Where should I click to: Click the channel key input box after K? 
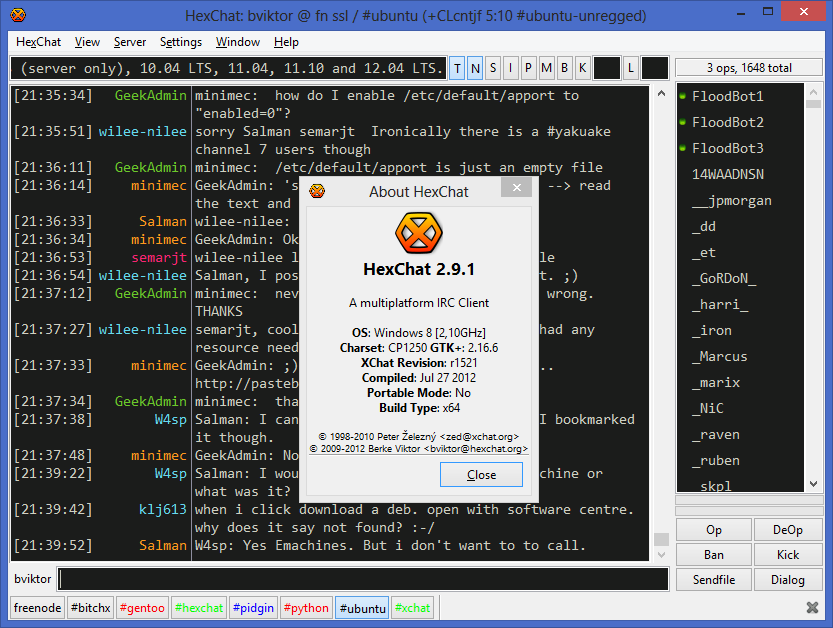[x=606, y=68]
